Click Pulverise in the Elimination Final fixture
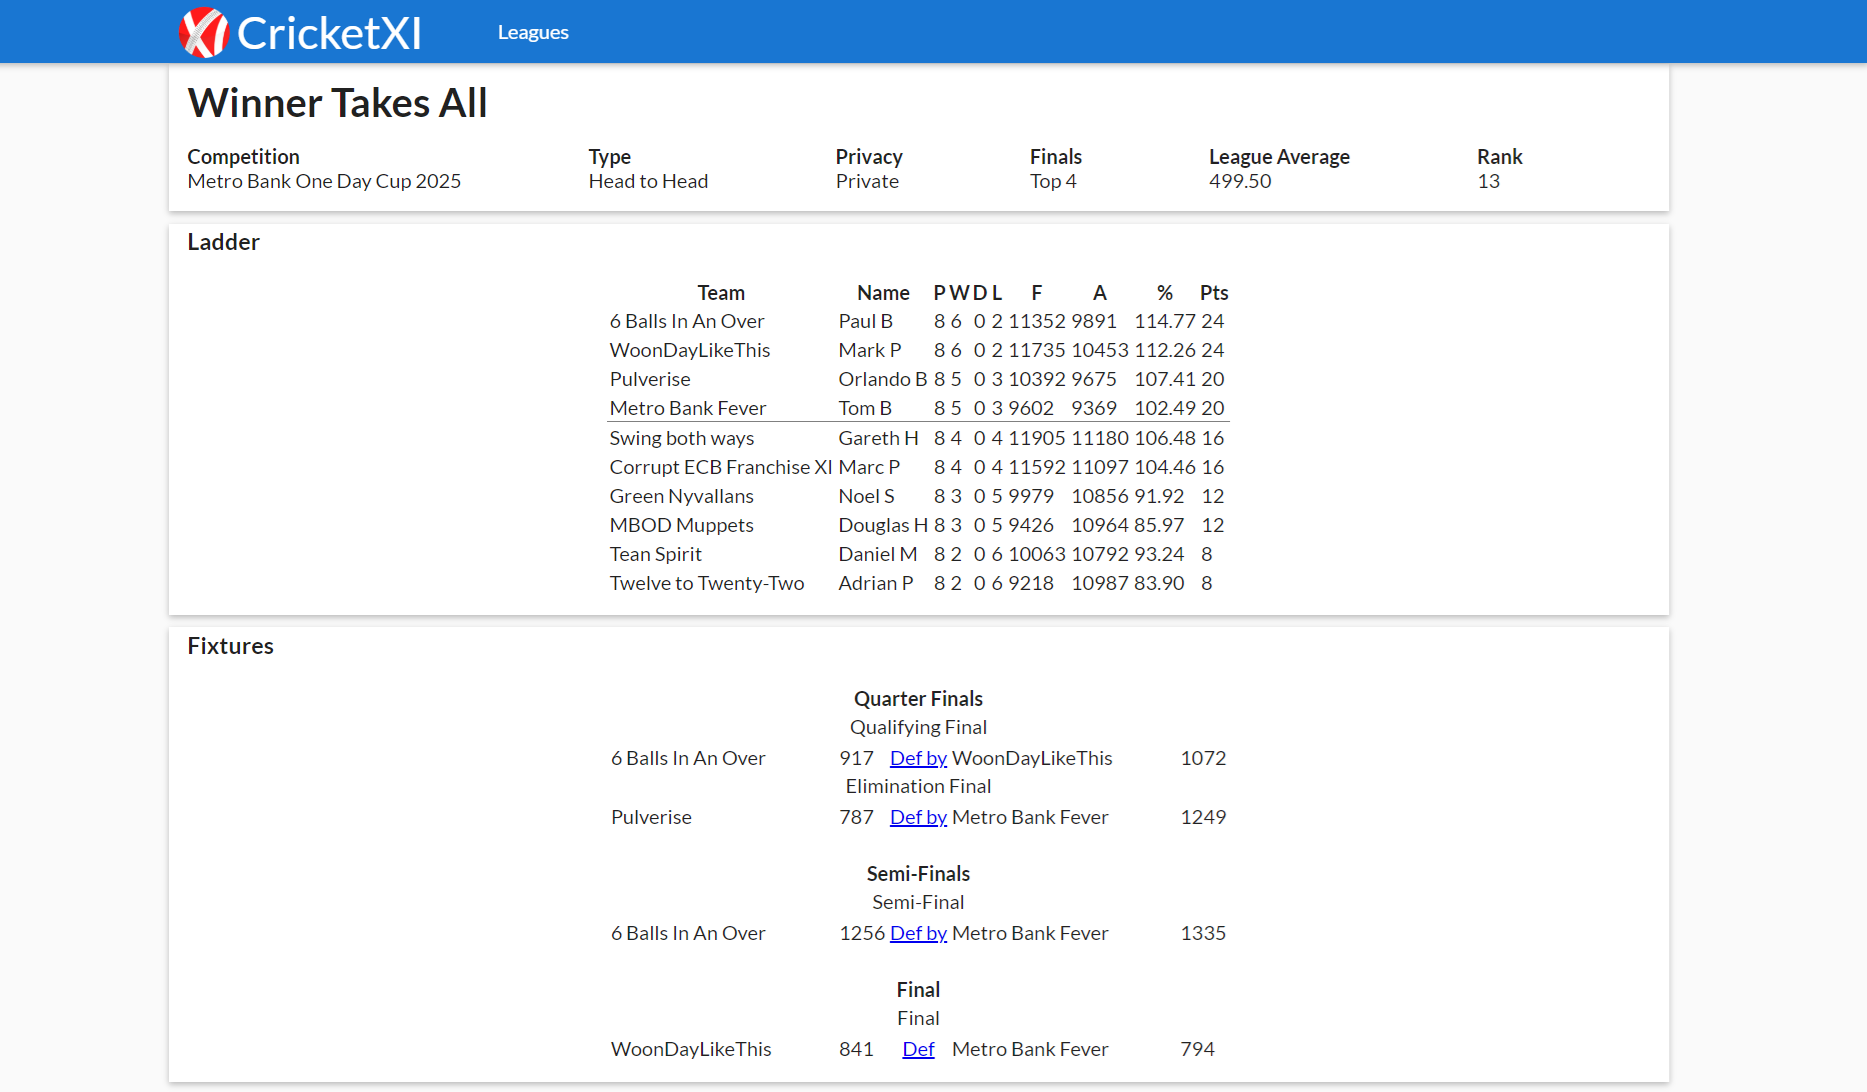Image resolution: width=1867 pixels, height=1092 pixels. tap(651, 817)
